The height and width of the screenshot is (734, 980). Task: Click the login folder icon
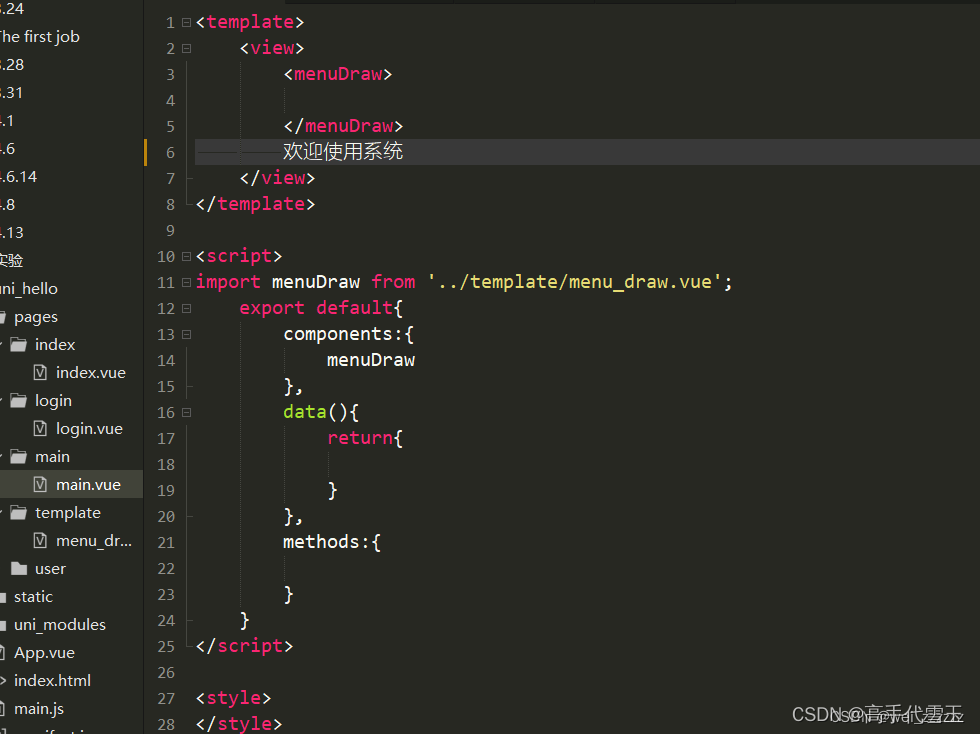point(20,400)
